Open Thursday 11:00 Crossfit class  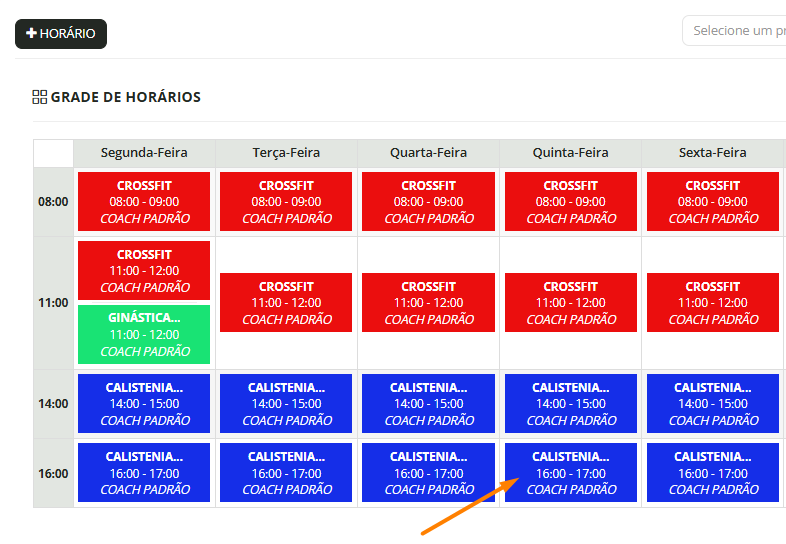[x=570, y=302]
